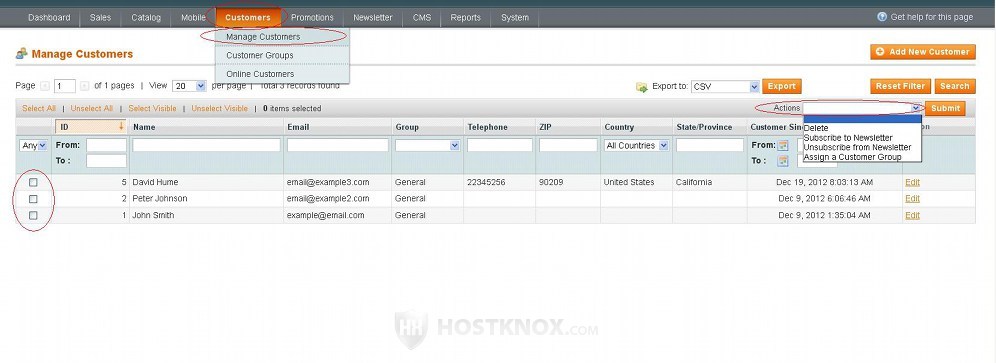
Task: Click the Select All link
Action: (x=39, y=109)
